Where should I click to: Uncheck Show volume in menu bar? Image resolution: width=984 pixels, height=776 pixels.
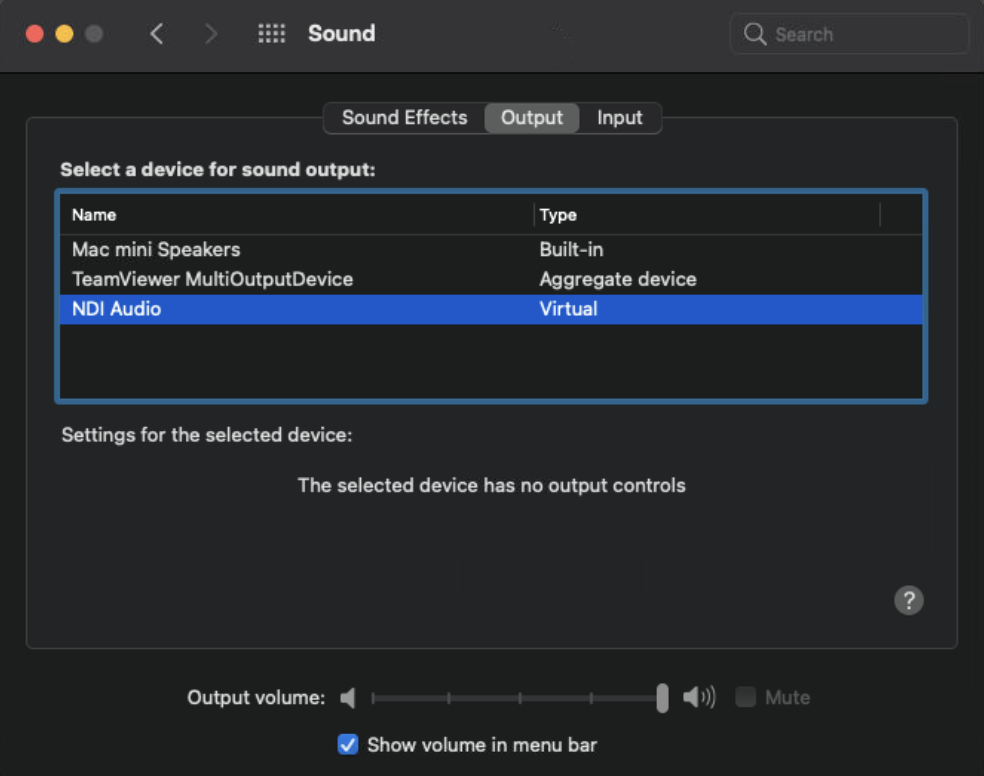tap(348, 745)
